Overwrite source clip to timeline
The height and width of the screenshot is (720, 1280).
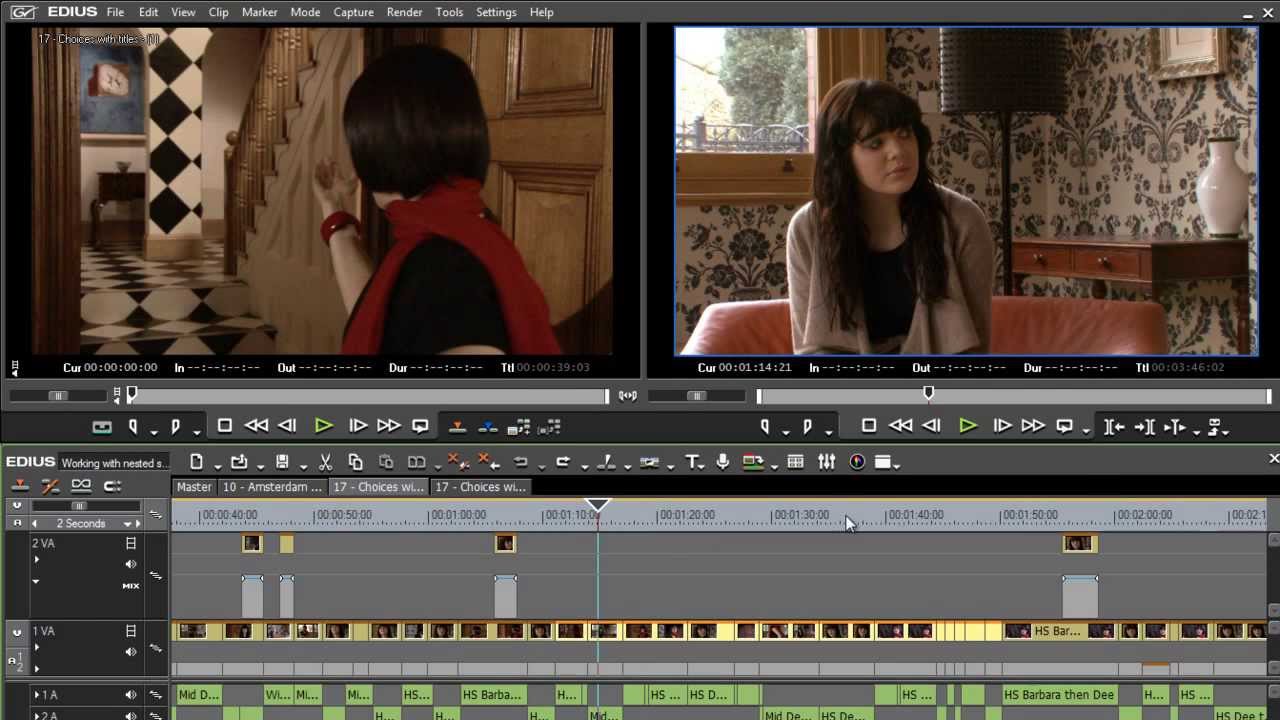tap(488, 427)
